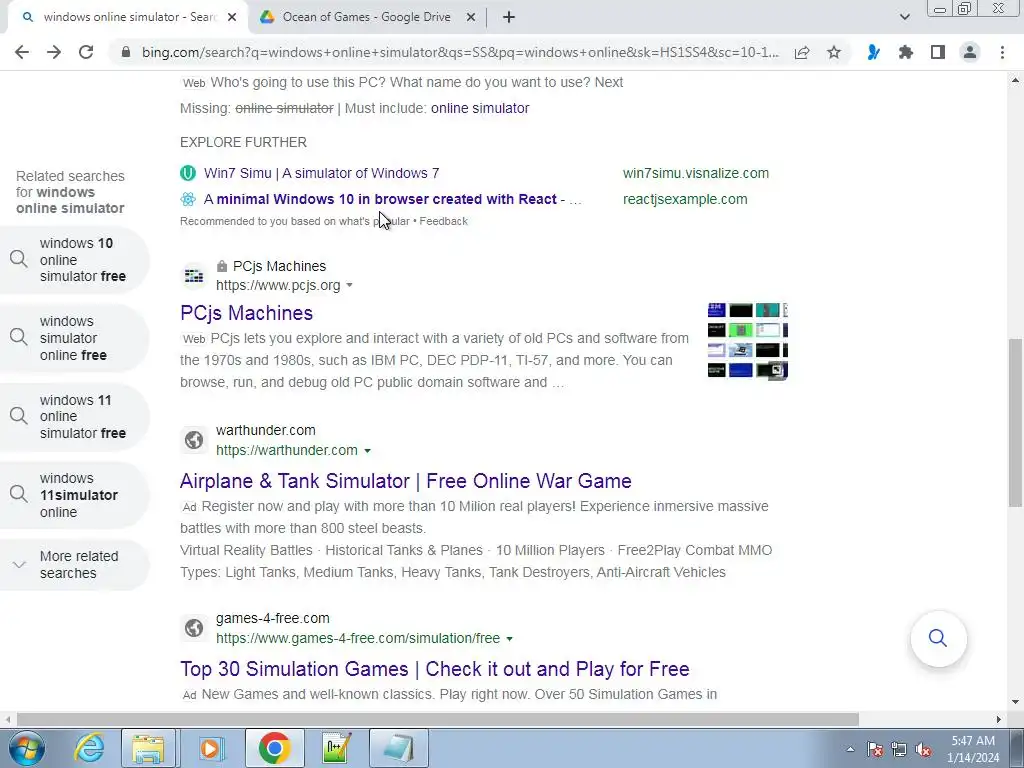Click the PCjs Machines thumbnail image
The width and height of the screenshot is (1024, 768).
coord(748,341)
